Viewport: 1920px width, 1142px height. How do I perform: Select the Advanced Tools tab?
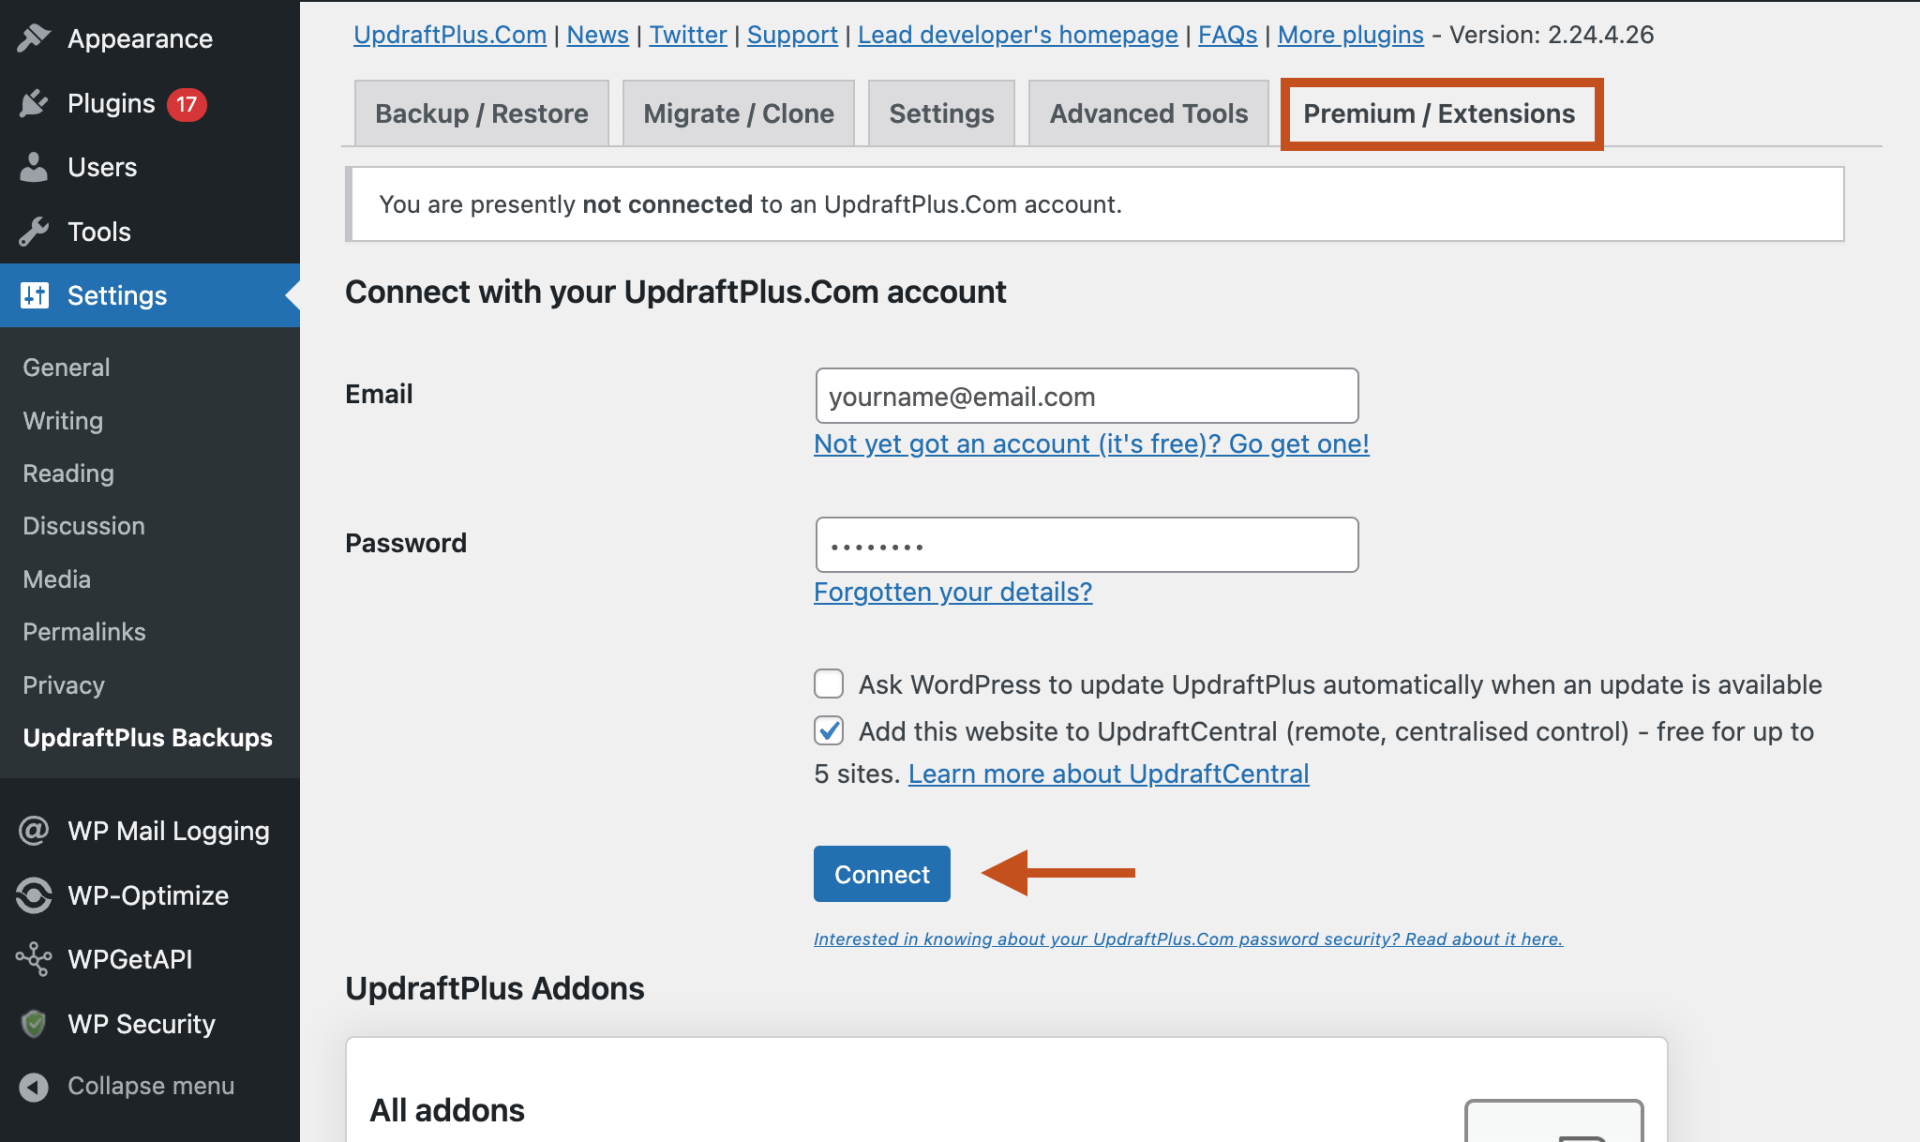click(1147, 113)
